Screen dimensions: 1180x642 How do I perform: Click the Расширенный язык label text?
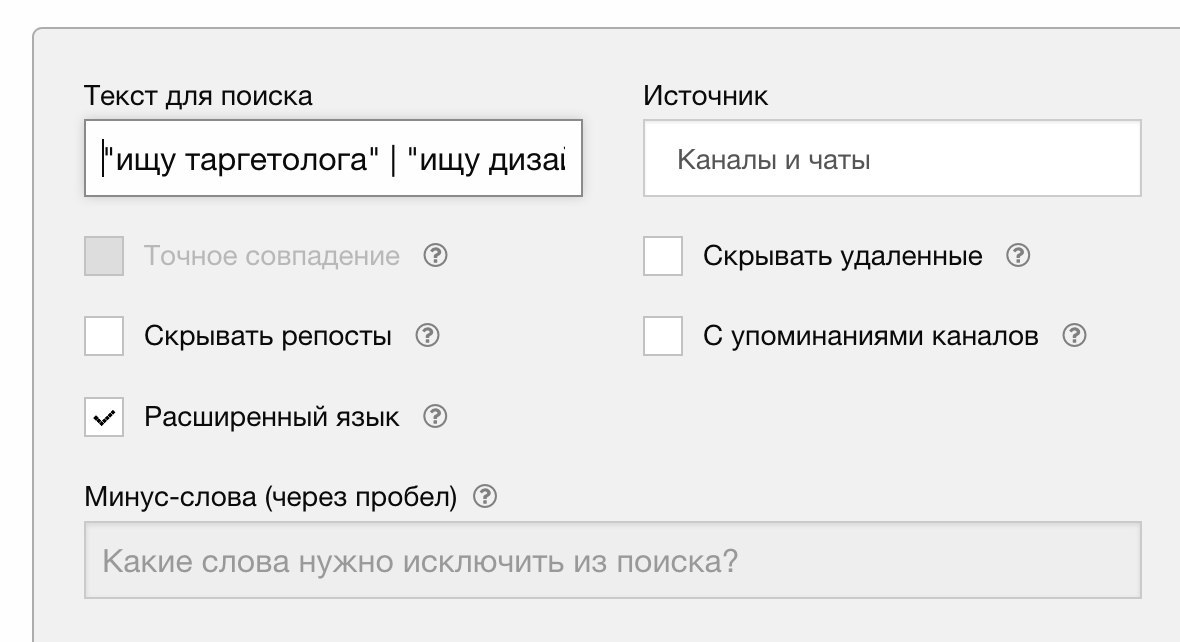coord(272,416)
